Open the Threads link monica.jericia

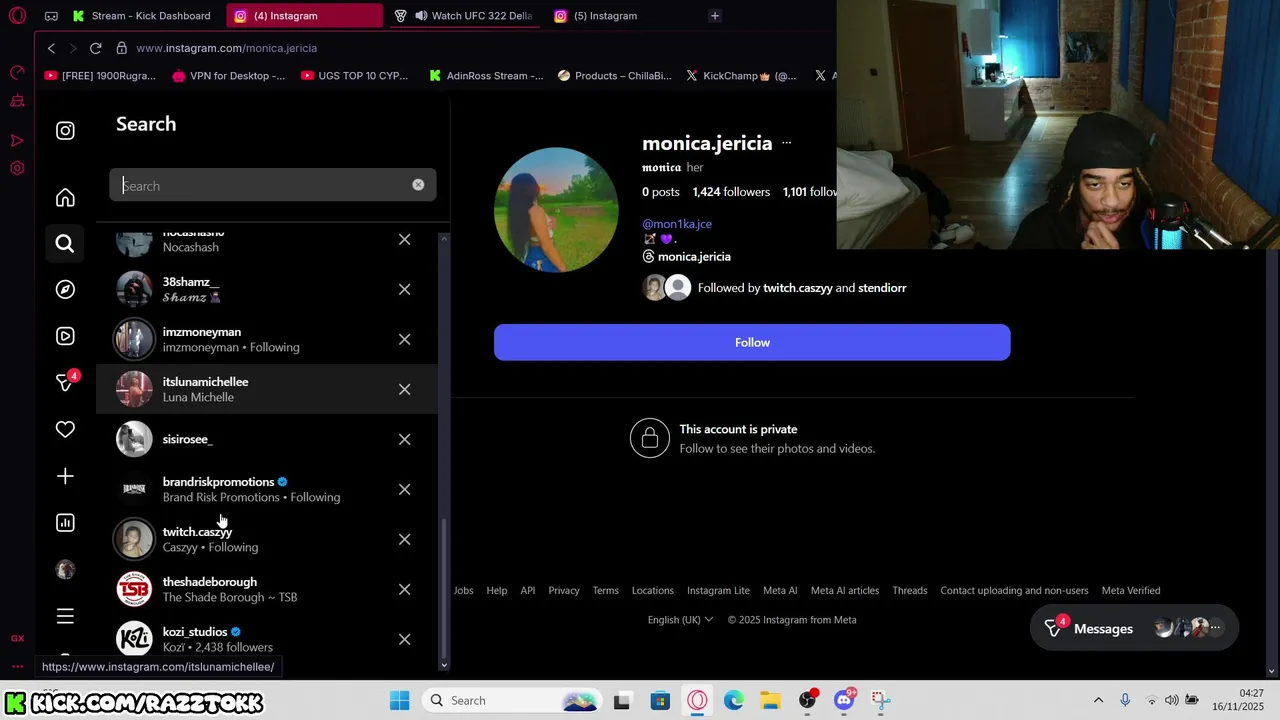coord(686,257)
